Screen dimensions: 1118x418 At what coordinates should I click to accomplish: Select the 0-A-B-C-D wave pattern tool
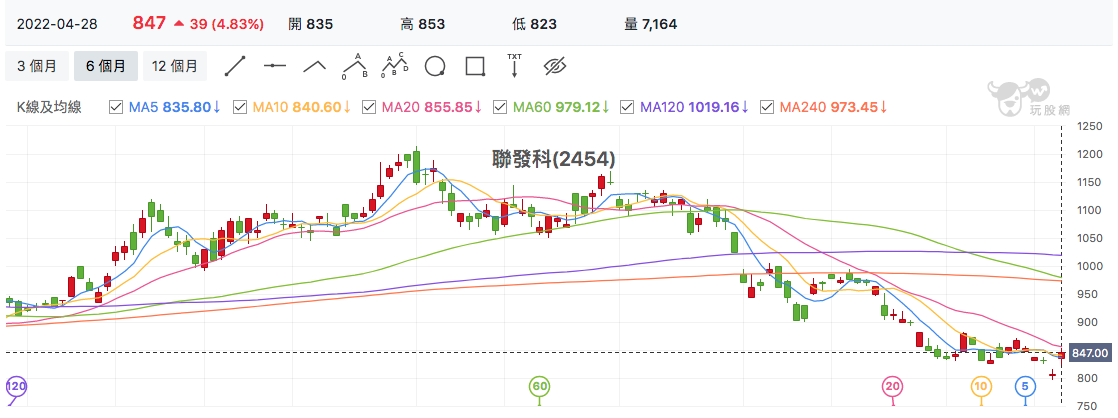click(x=395, y=66)
